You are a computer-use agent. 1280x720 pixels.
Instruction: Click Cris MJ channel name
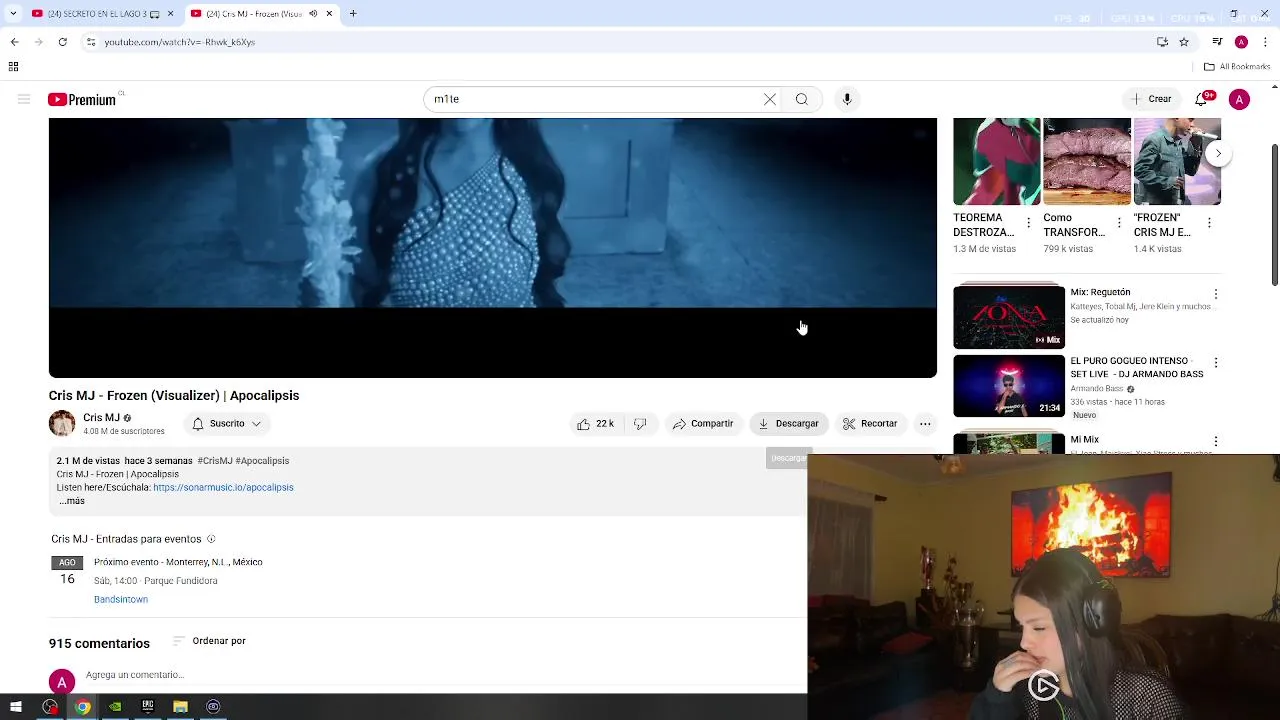101,417
